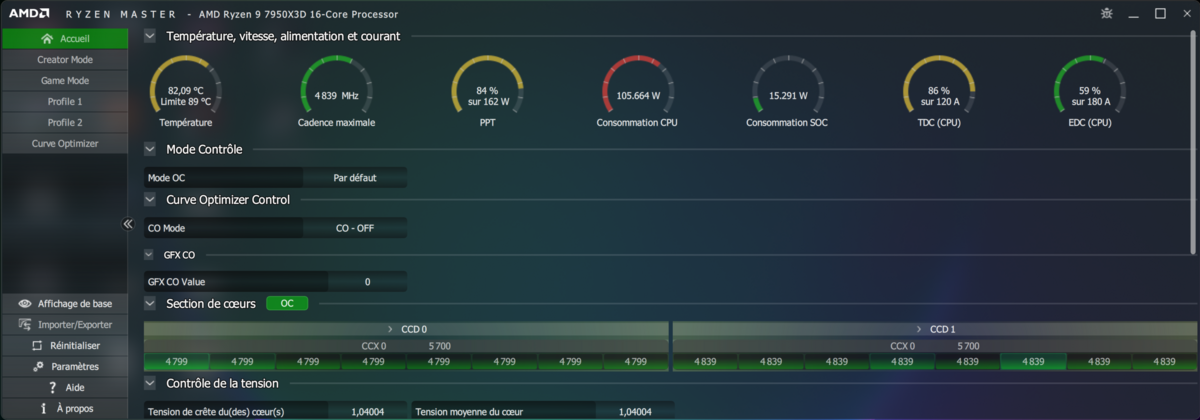
Task: Collapse the sidebar with the double-chevron arrow
Action: point(128,224)
